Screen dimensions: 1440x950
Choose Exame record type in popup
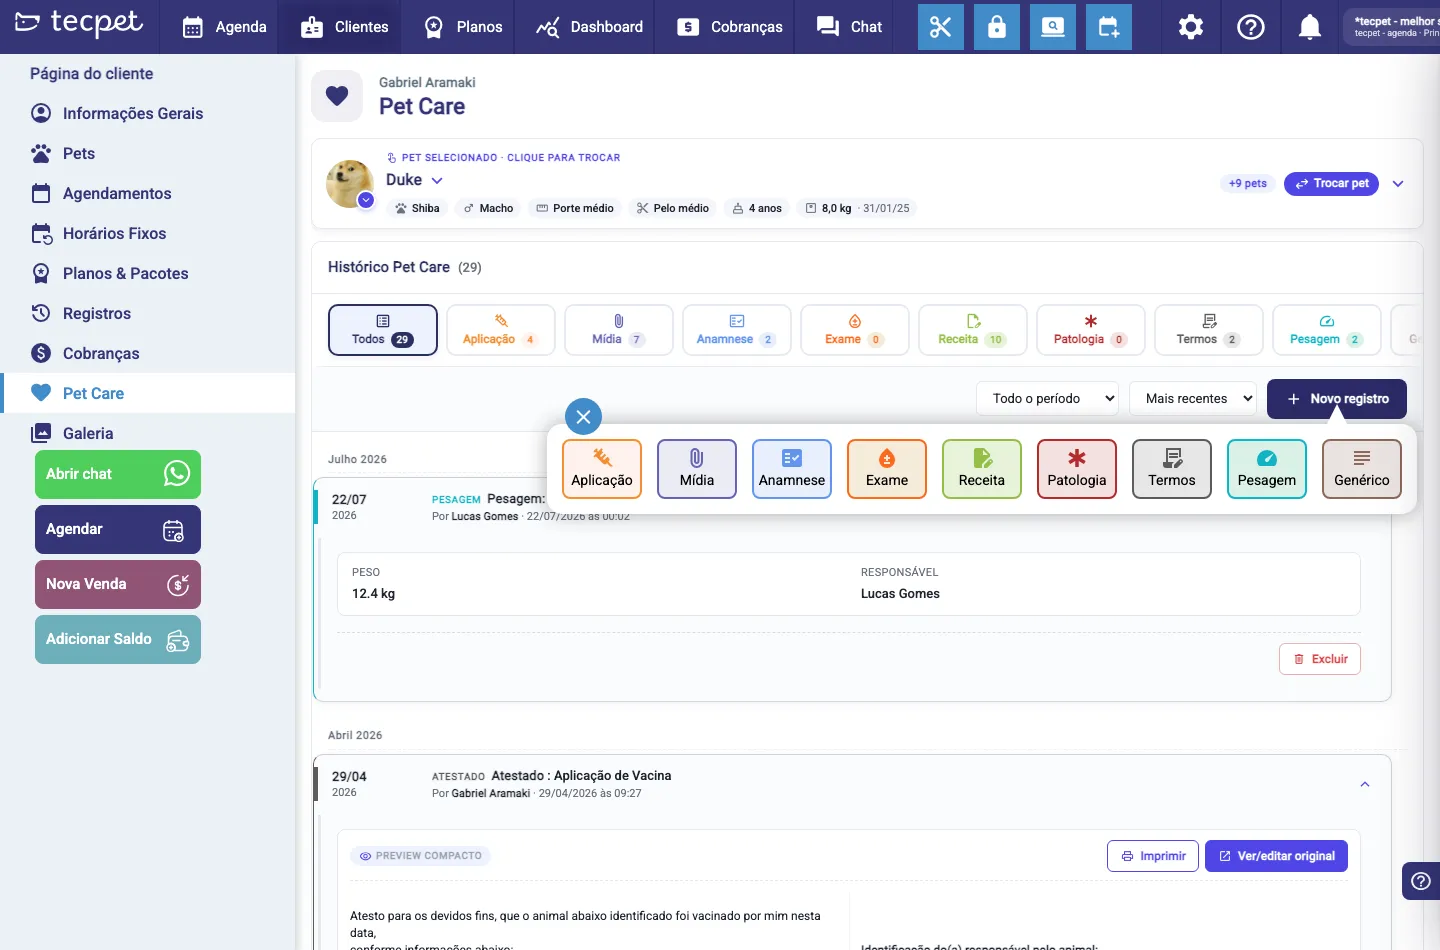point(887,469)
